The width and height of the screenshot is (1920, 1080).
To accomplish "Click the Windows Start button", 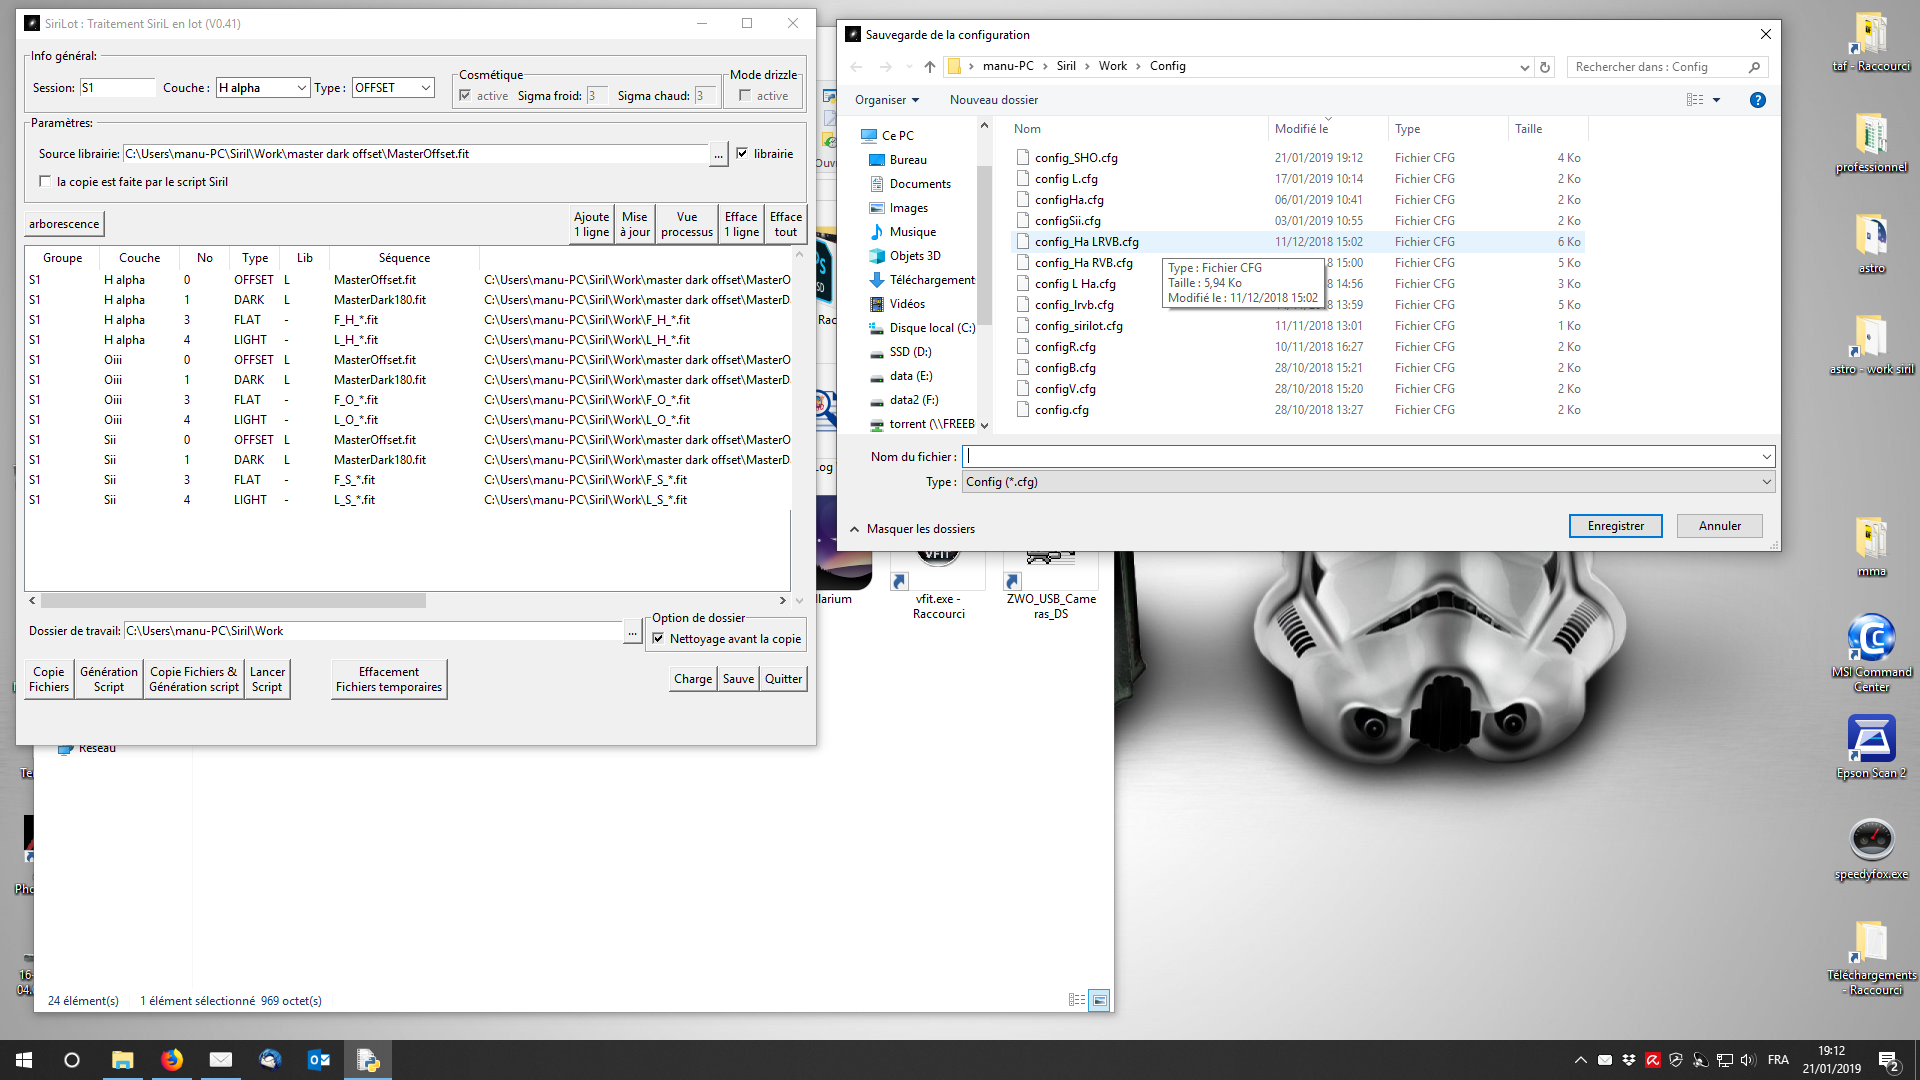I will click(x=24, y=1060).
